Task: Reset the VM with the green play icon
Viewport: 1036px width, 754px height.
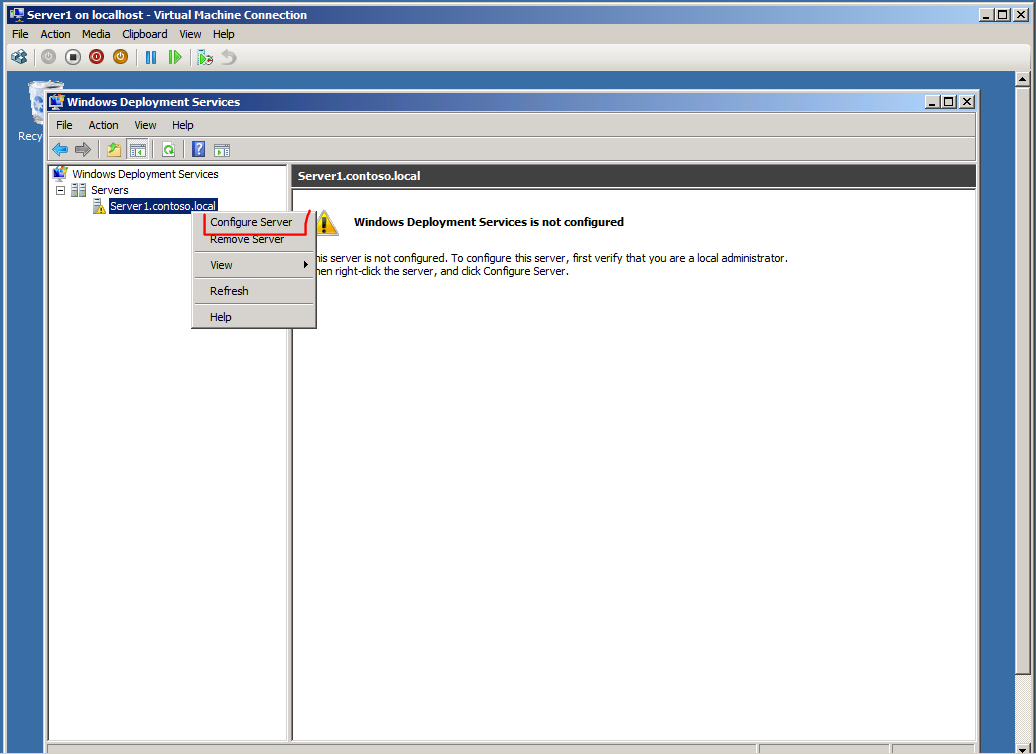Action: [x=174, y=57]
